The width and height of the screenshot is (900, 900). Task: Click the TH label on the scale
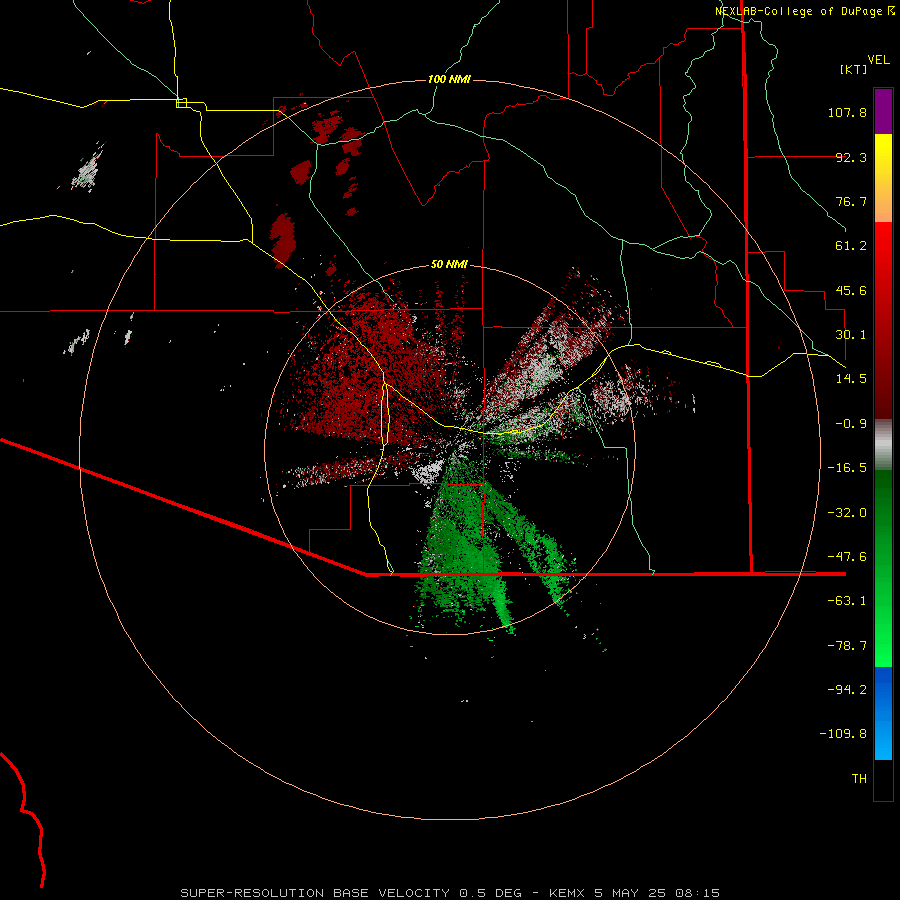pyautogui.click(x=859, y=779)
